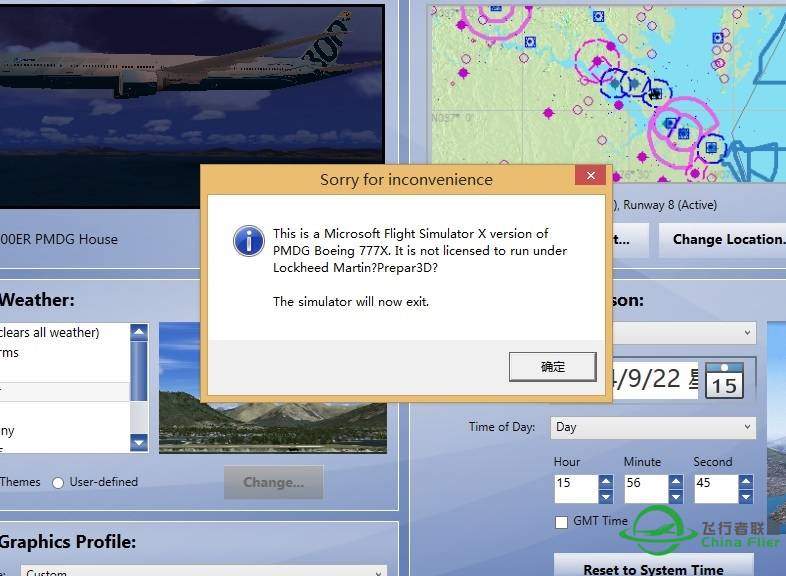
Task: Click the blue information icon in dialog
Action: (249, 241)
